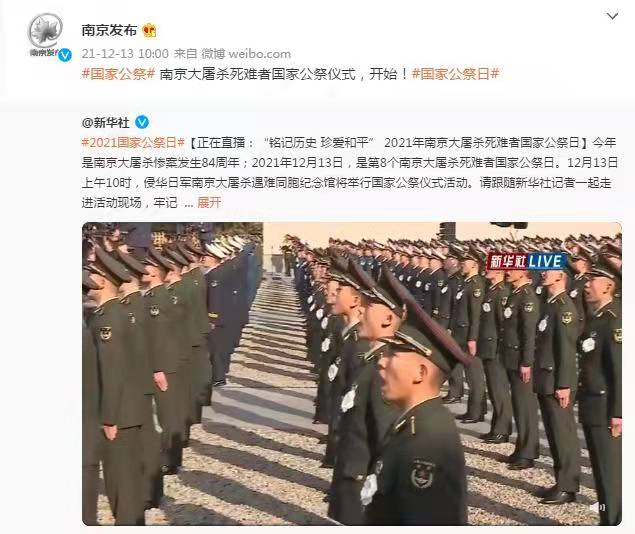This screenshot has height=534, width=635.
Task: Open the post timestamp 21-12-13 10:00
Action: click(125, 53)
